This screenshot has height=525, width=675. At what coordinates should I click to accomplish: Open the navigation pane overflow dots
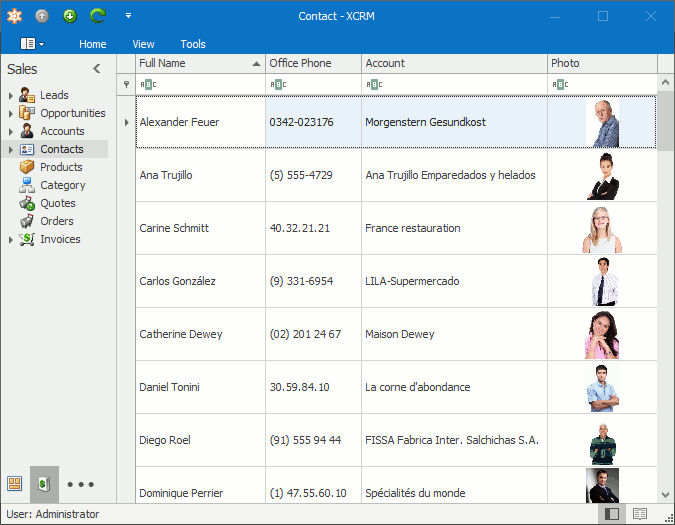click(x=81, y=485)
